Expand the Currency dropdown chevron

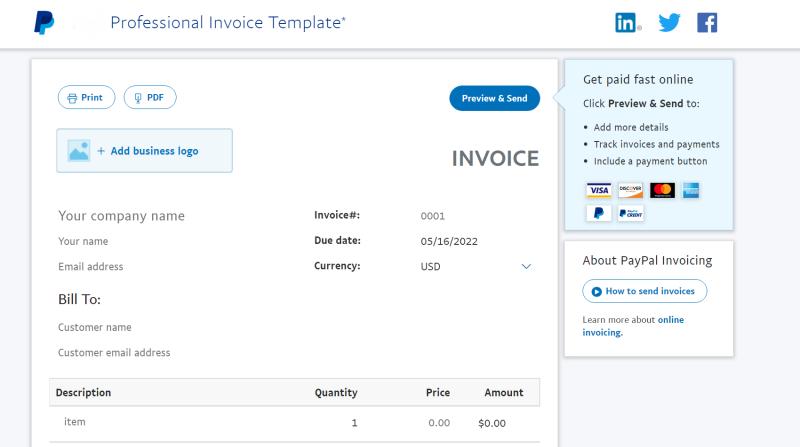coord(526,266)
